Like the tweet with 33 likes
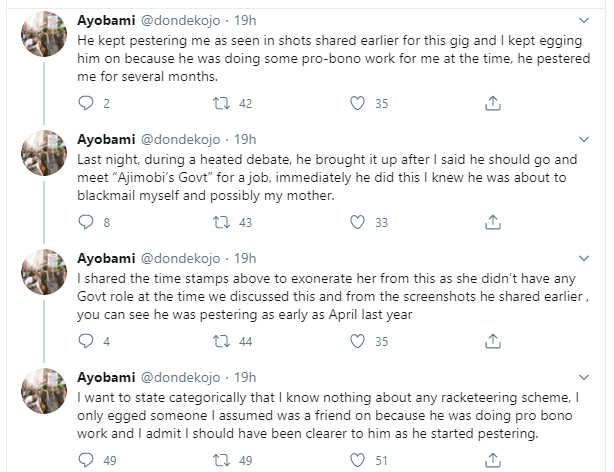This screenshot has height=472, width=614. 357,222
